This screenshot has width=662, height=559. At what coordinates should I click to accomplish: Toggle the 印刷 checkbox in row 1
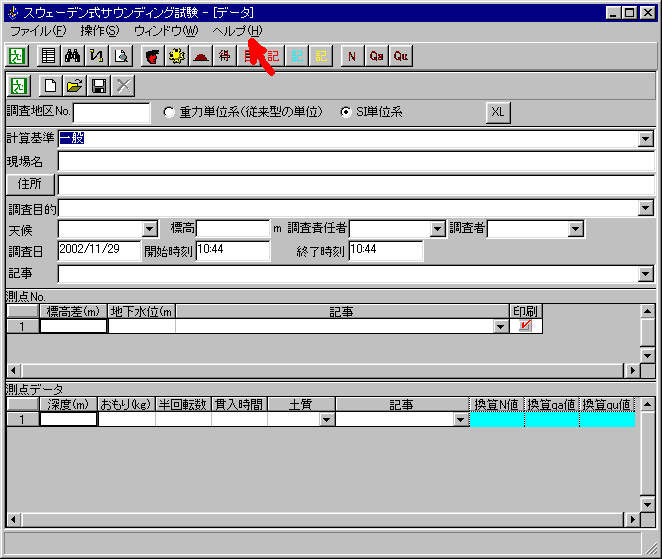(526, 326)
